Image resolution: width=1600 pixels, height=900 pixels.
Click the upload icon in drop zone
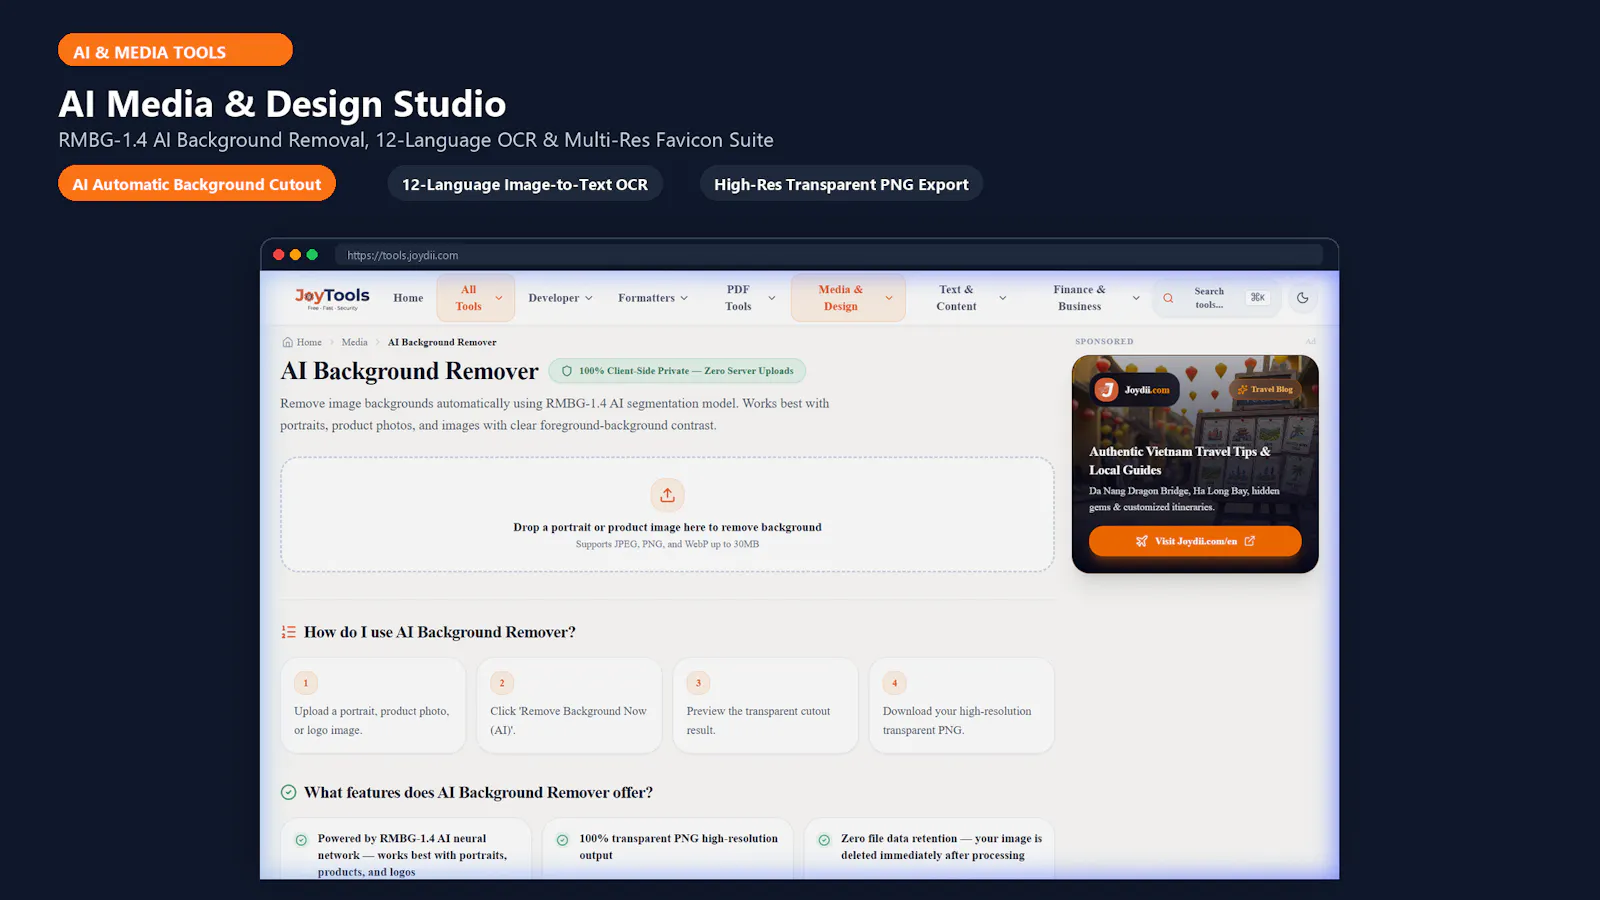667,495
